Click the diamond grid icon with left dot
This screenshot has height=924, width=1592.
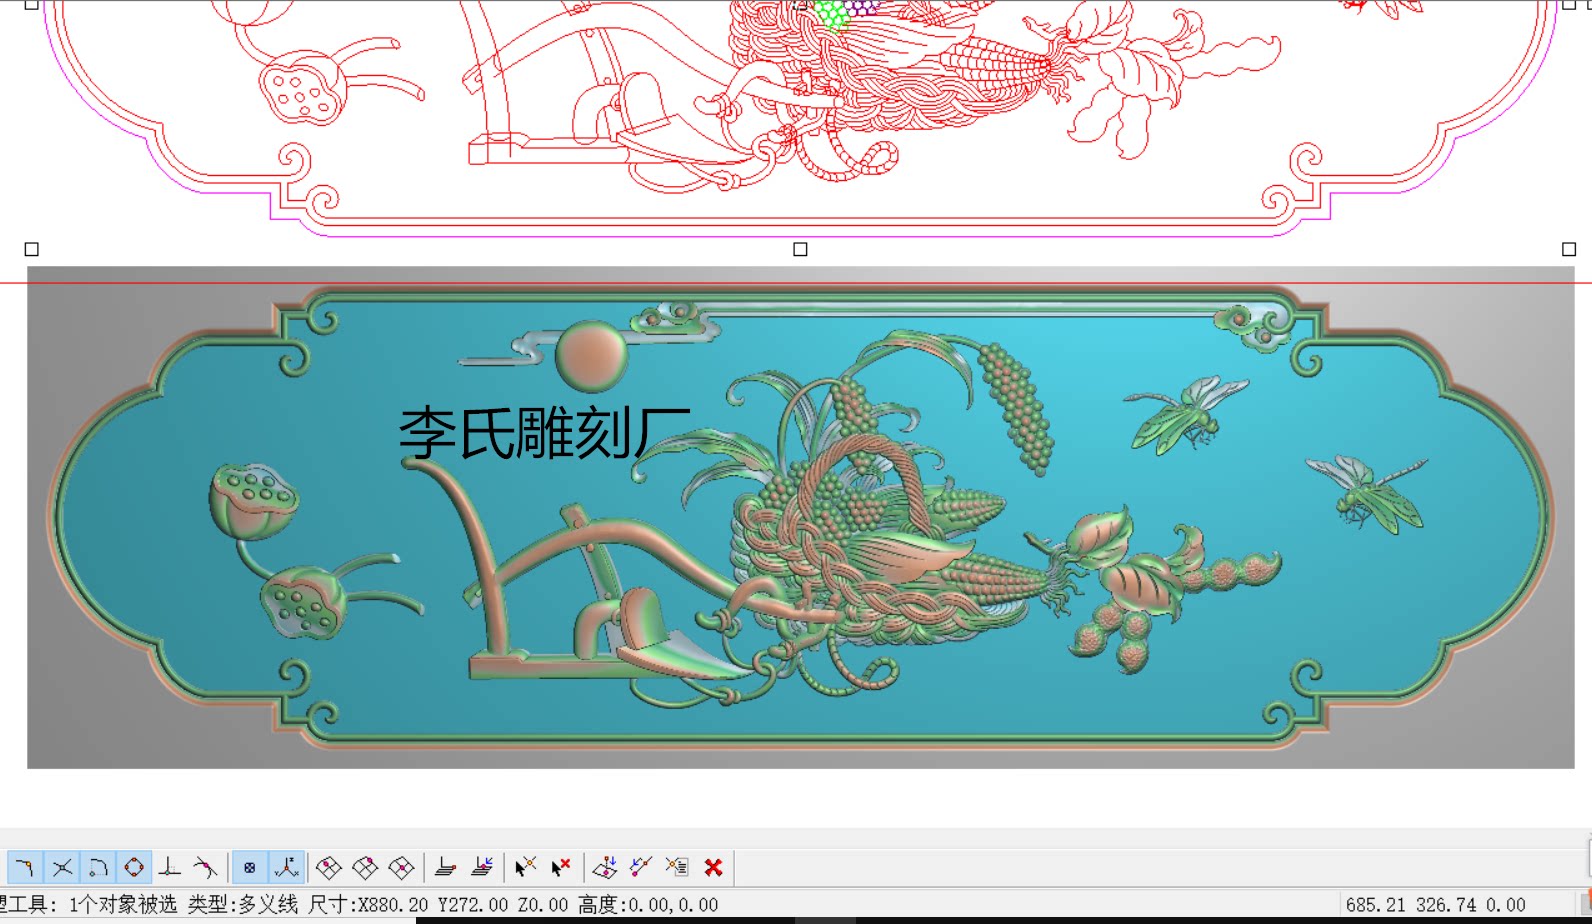pos(329,867)
